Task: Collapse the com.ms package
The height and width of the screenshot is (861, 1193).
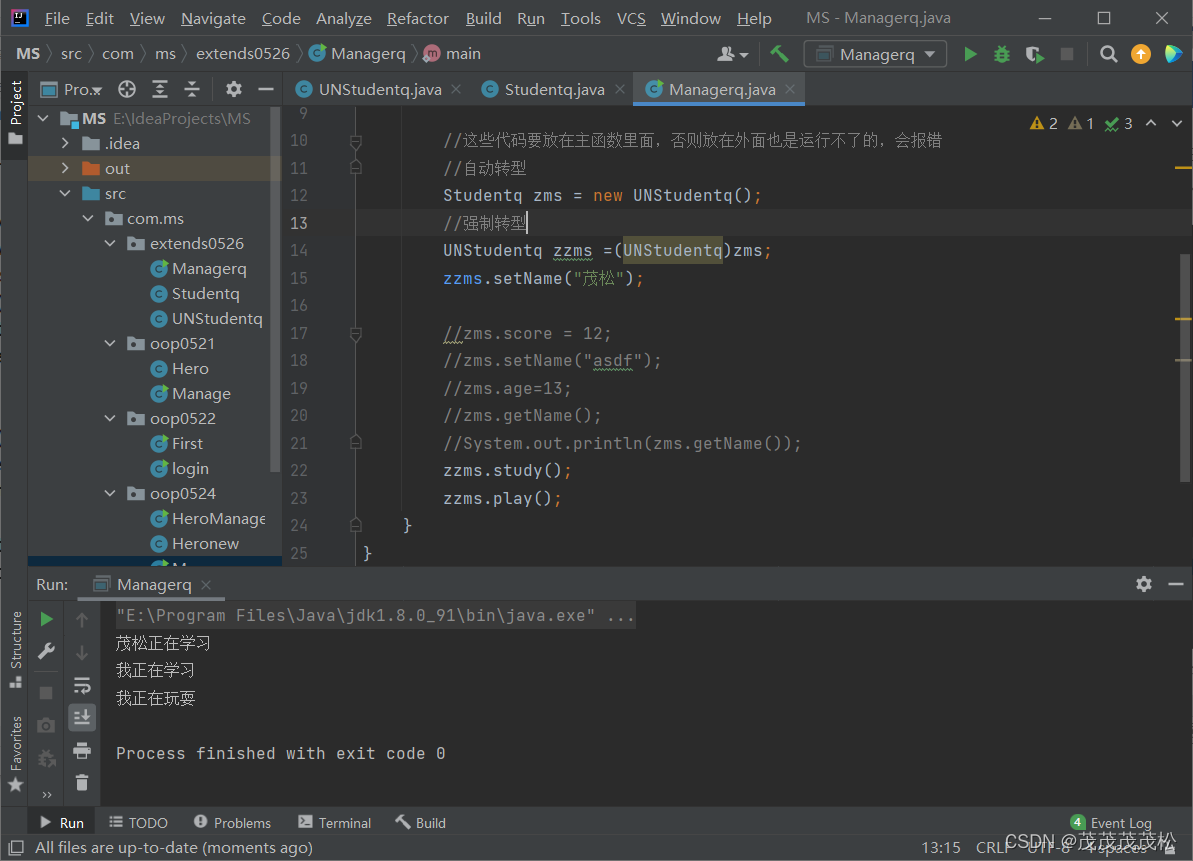Action: tap(88, 218)
